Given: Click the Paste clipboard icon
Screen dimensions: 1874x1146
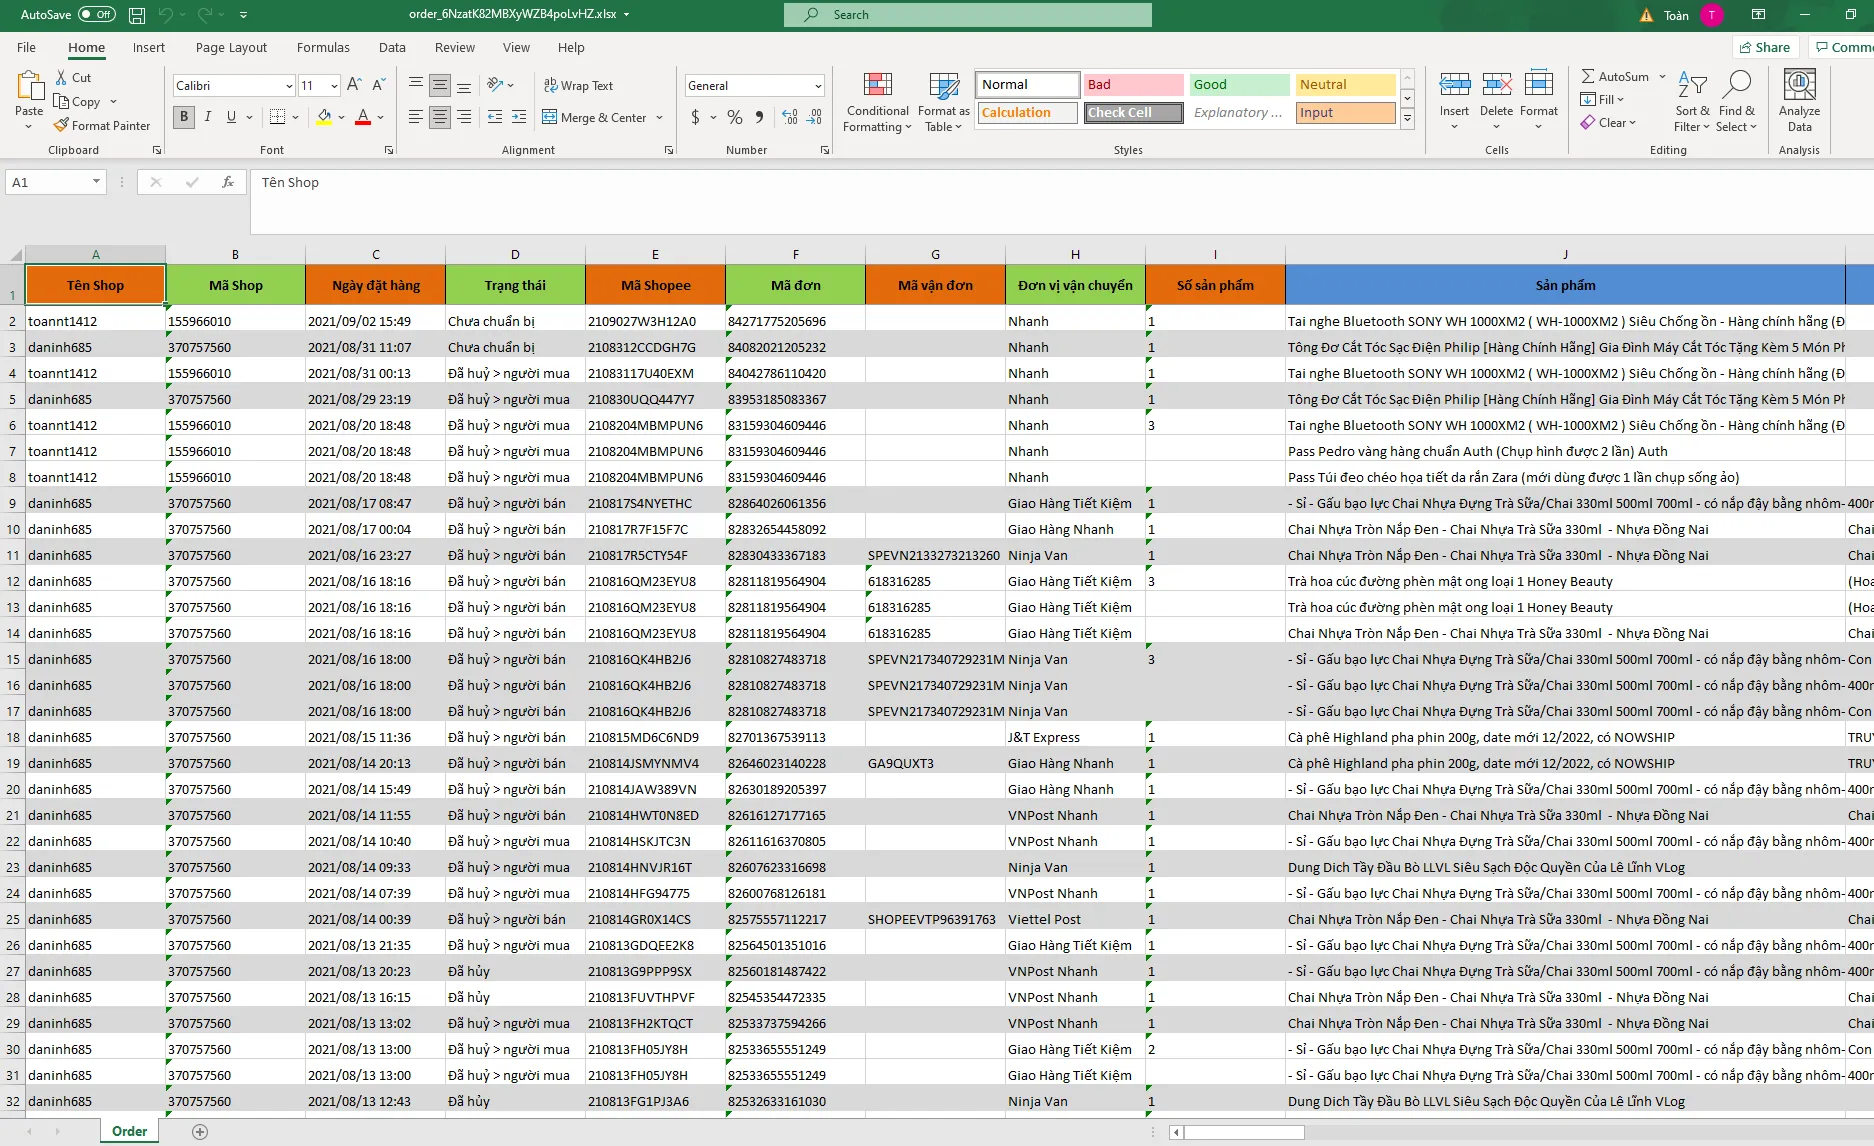Looking at the screenshot, I should [x=29, y=87].
